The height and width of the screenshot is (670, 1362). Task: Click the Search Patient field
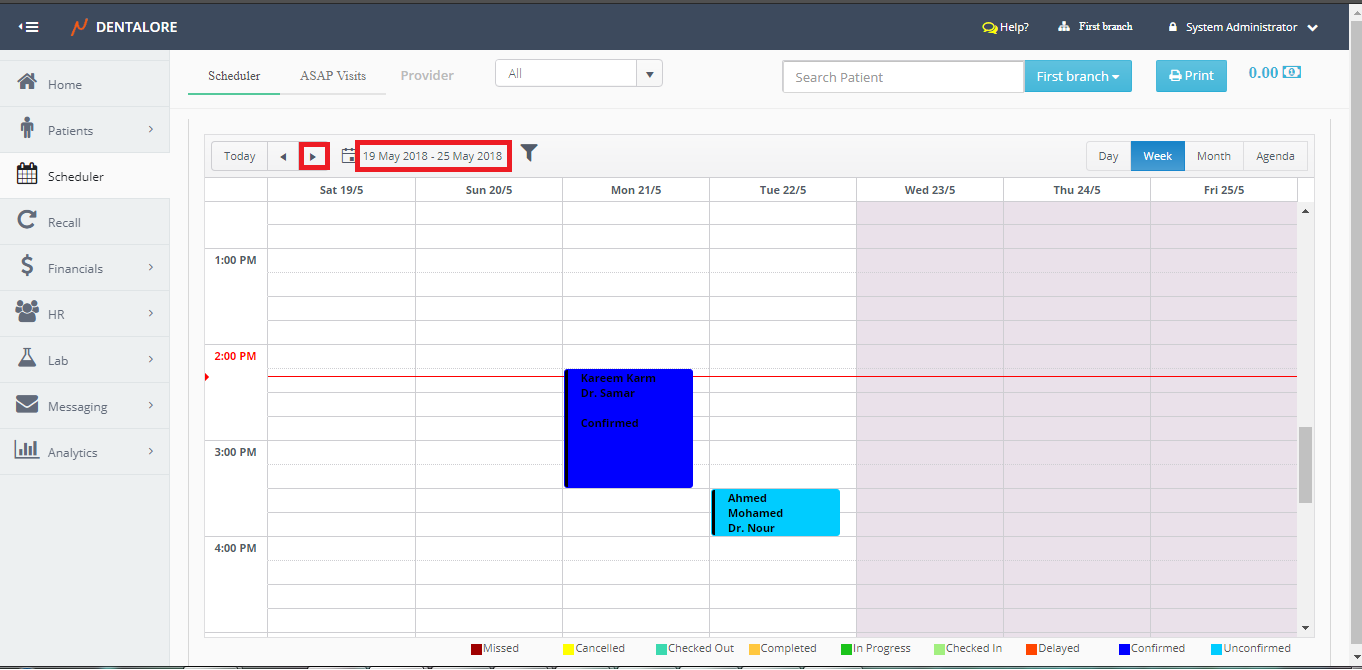coord(902,77)
